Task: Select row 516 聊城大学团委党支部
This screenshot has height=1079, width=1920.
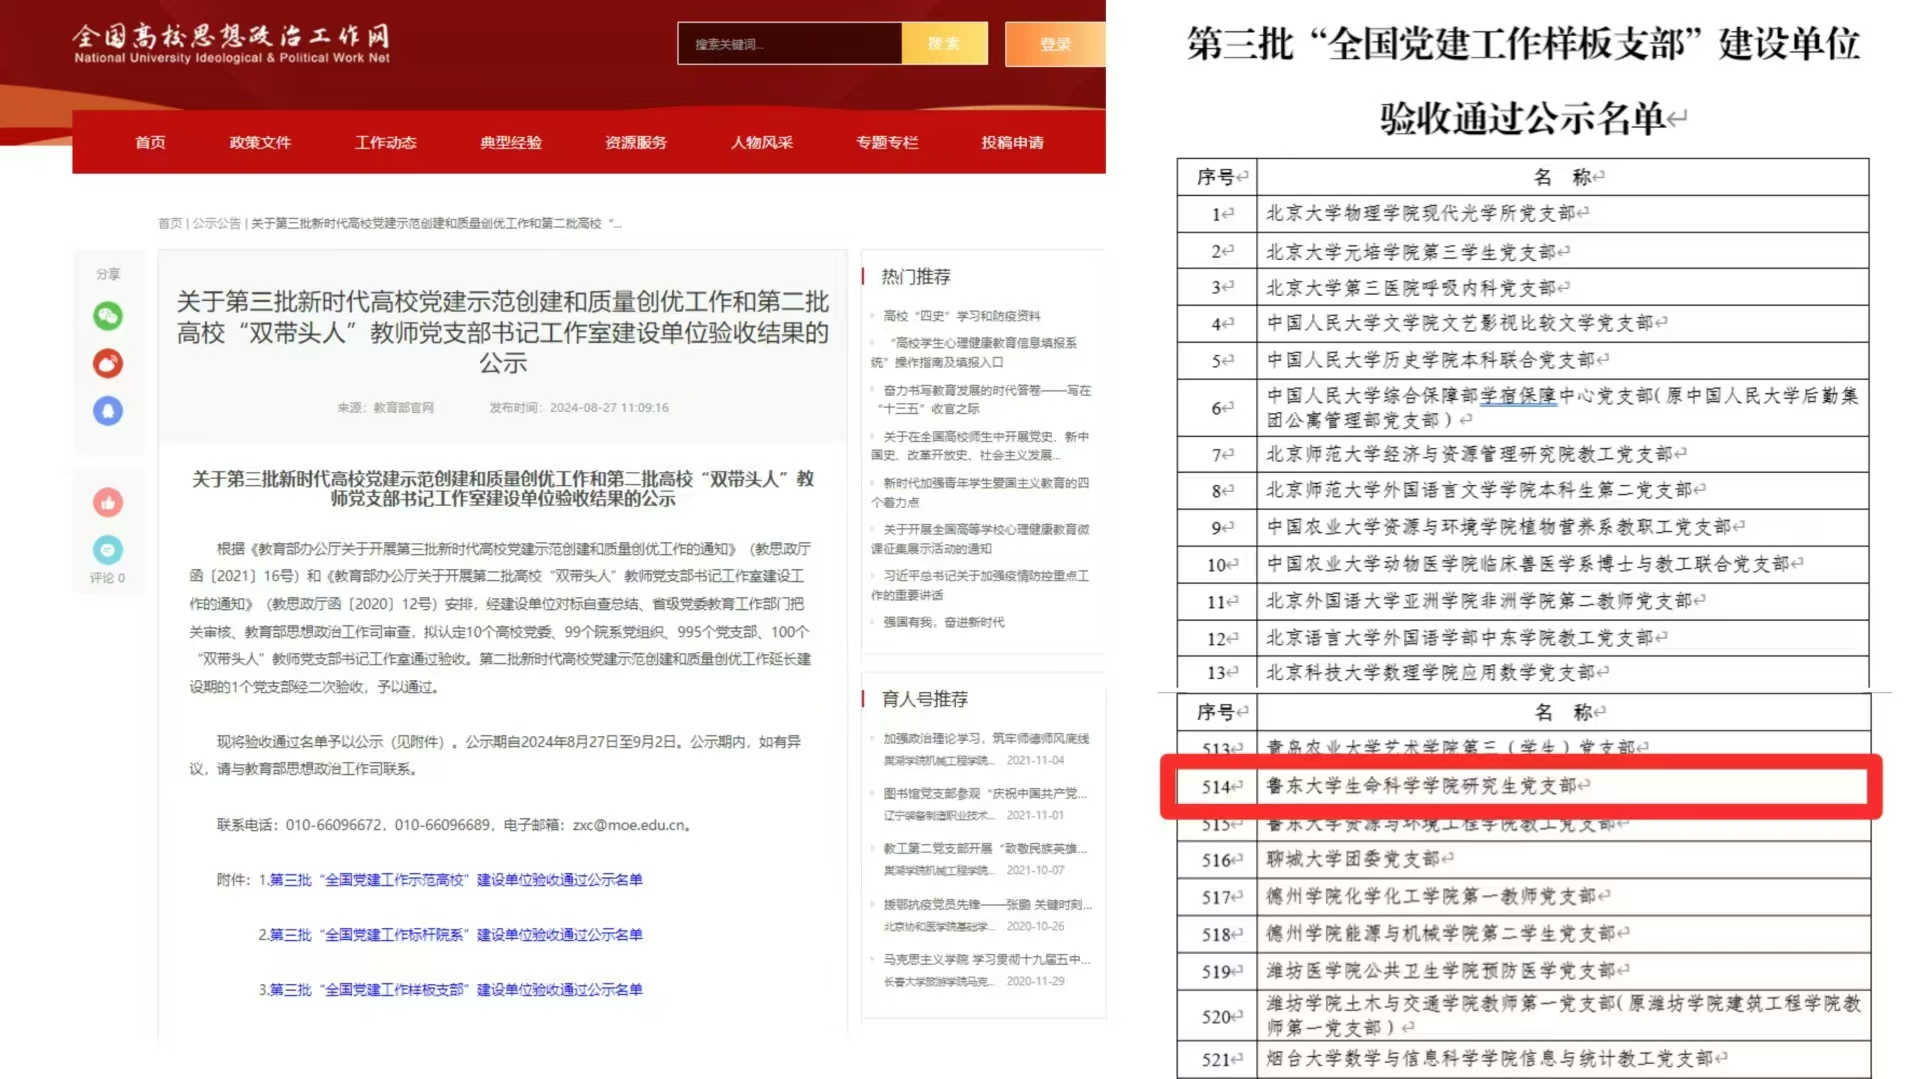Action: tap(1523, 859)
